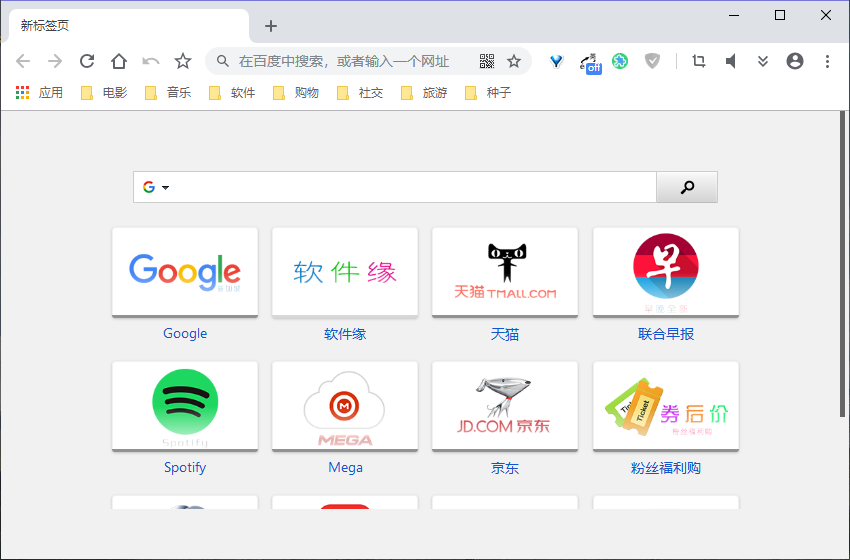Screen dimensions: 850x560
Task: Go forward with the forward arrow
Action: (x=55, y=61)
